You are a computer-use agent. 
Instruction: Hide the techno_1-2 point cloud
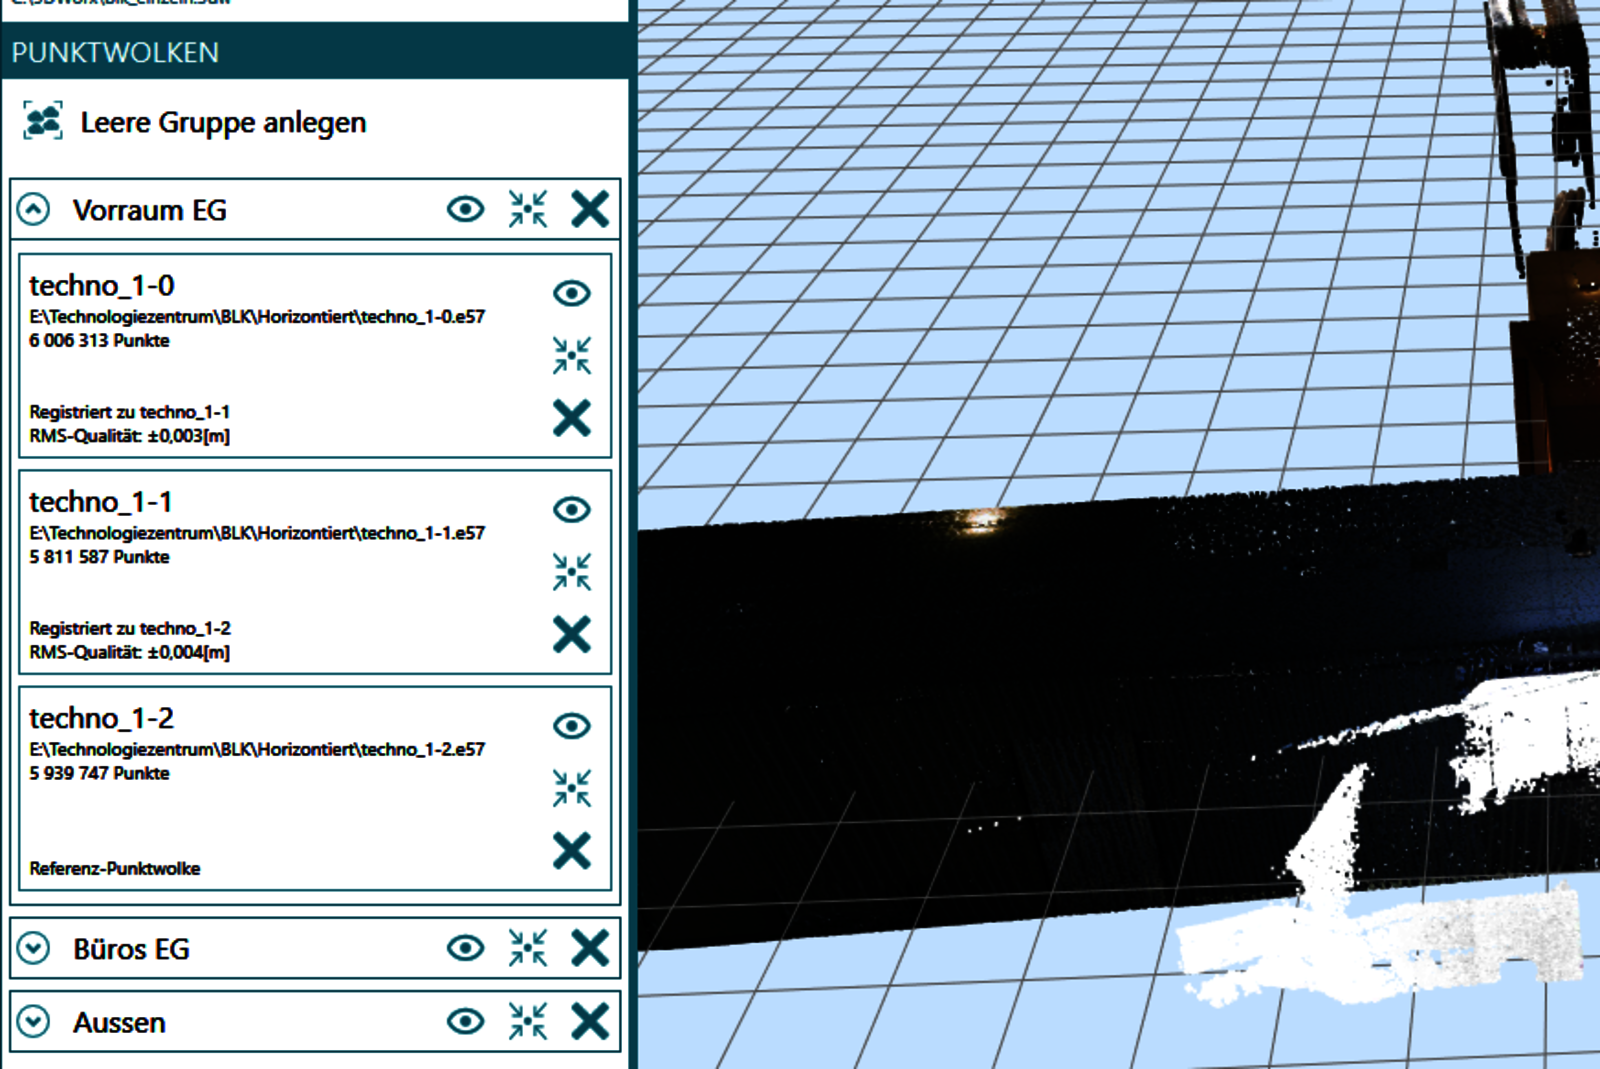click(572, 726)
